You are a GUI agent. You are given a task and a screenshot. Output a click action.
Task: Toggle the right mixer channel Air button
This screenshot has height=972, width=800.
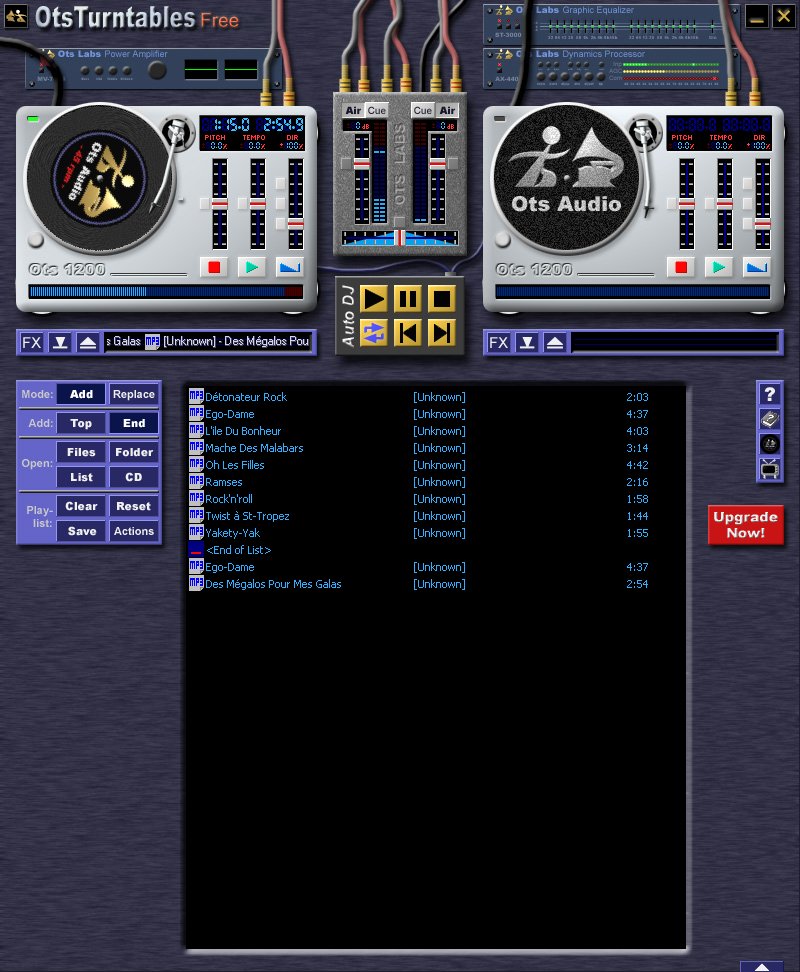tap(447, 110)
